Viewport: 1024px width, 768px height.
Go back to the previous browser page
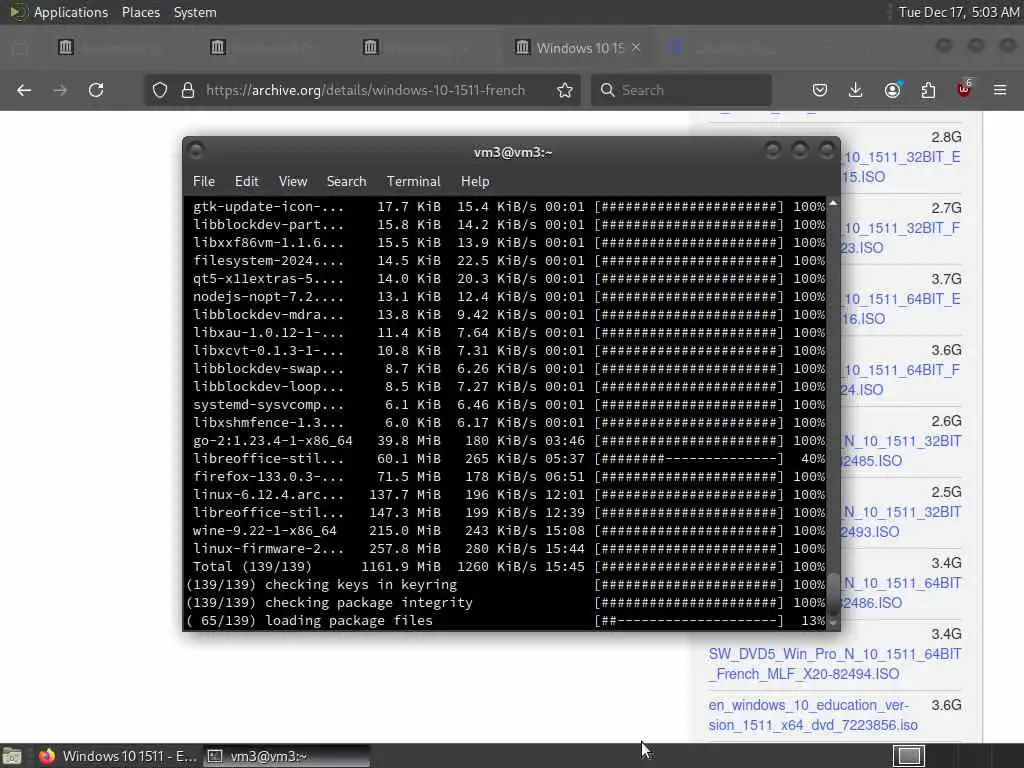pyautogui.click(x=24, y=90)
